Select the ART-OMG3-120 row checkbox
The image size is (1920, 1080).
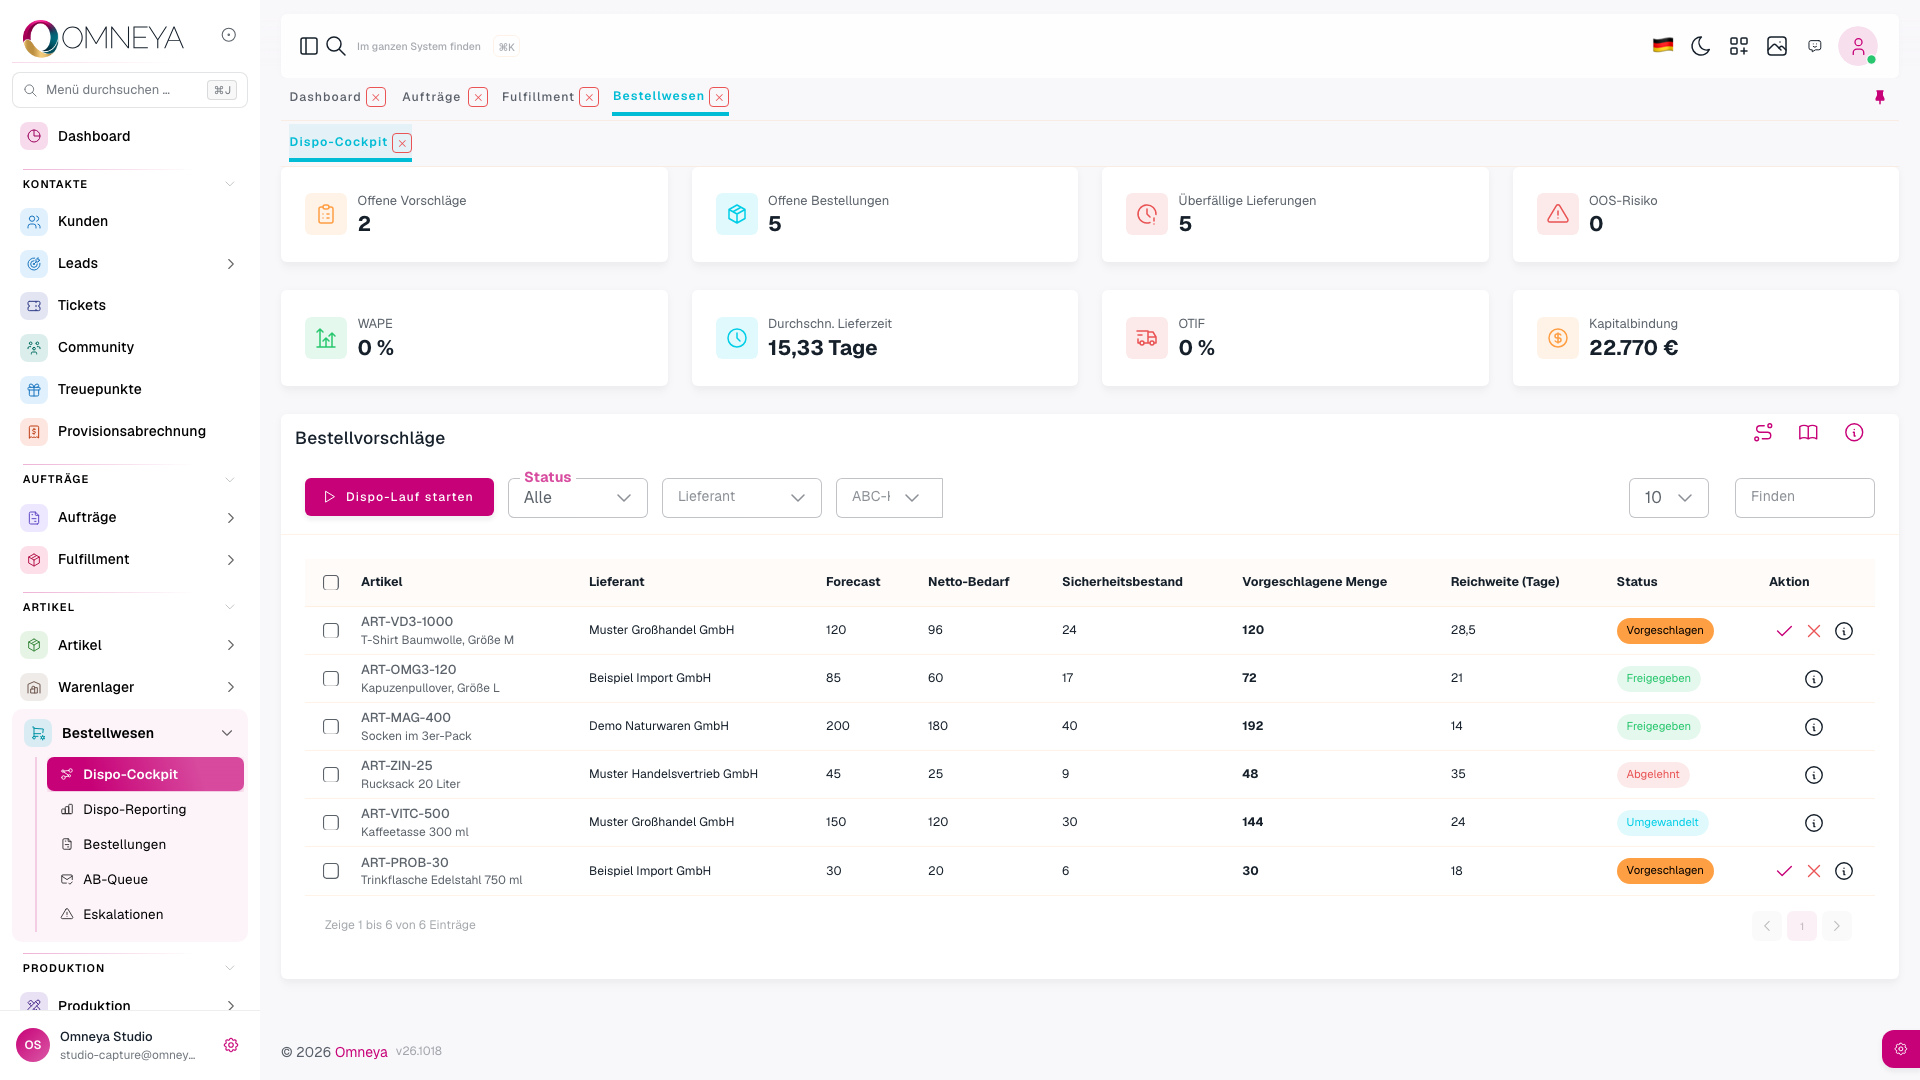pos(331,679)
